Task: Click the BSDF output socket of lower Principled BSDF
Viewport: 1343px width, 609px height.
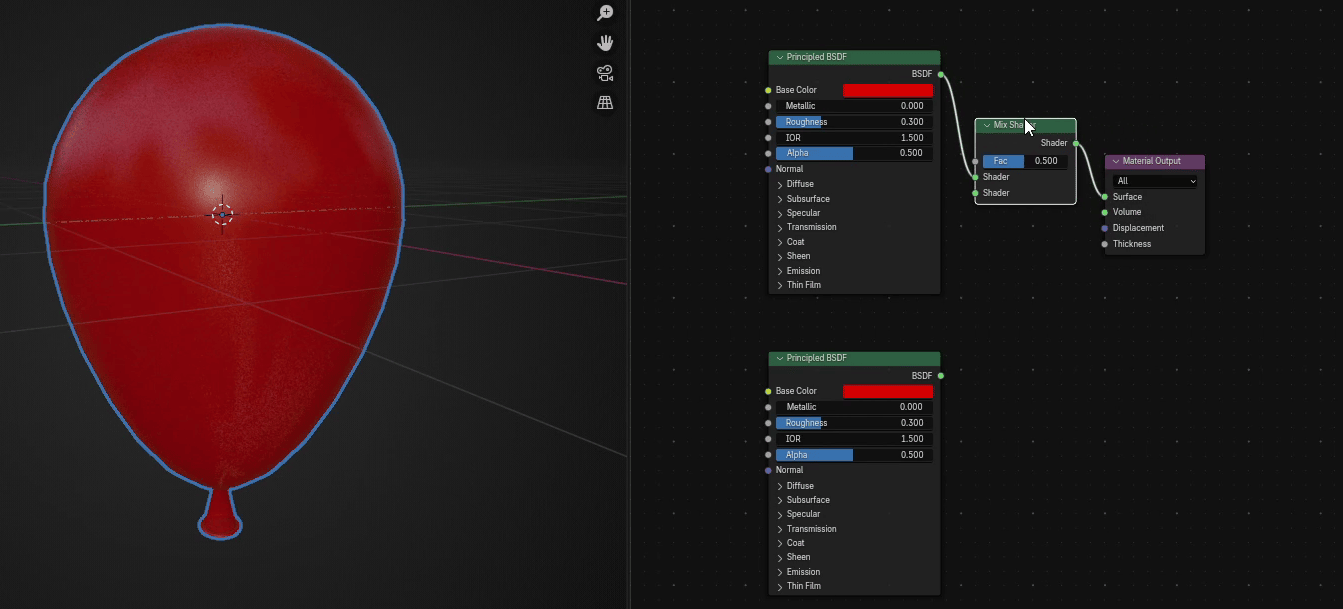Action: tap(941, 376)
